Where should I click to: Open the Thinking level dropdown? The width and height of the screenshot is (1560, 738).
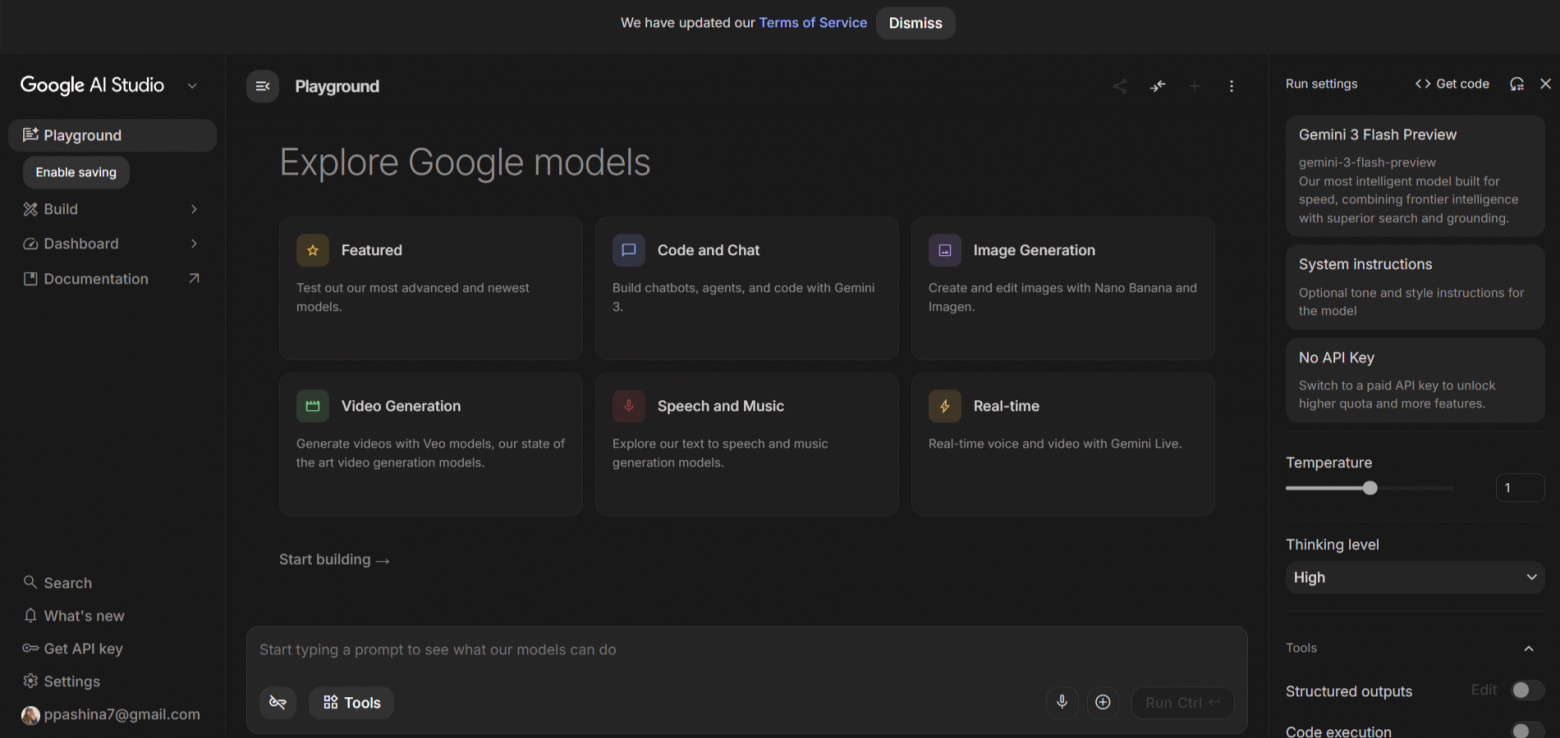tap(1414, 577)
